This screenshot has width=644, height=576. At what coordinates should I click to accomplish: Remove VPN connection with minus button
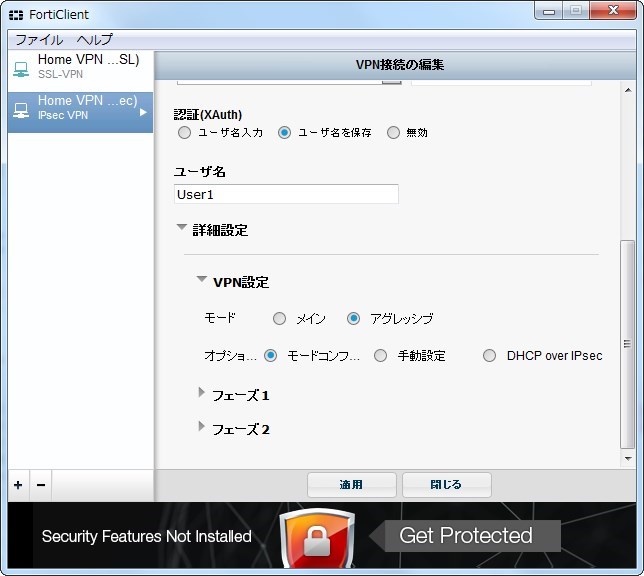(x=41, y=485)
